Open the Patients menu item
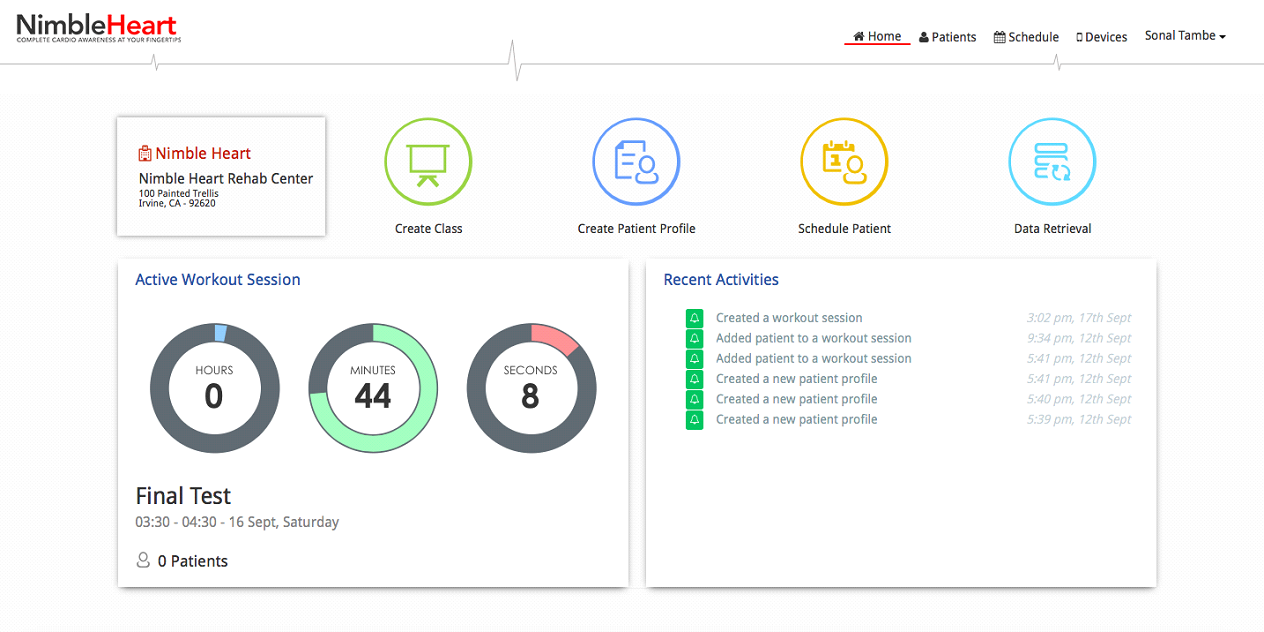 pos(947,37)
